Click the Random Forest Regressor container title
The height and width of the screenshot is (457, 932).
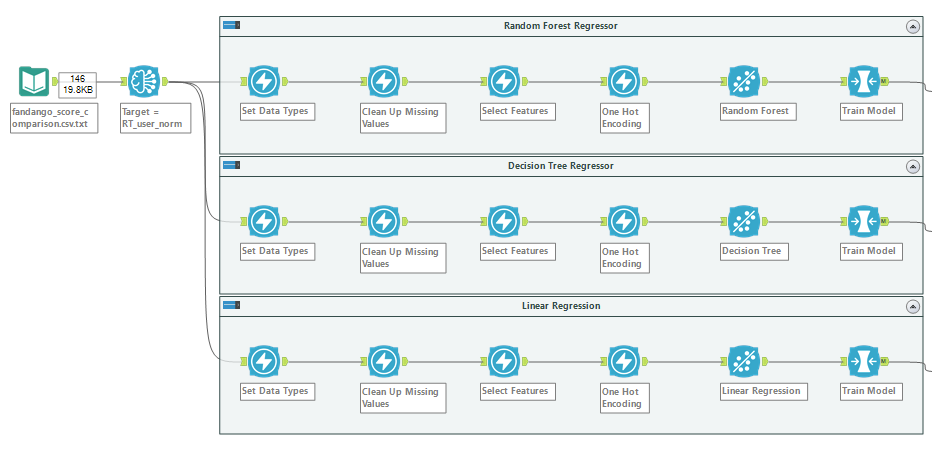click(561, 26)
